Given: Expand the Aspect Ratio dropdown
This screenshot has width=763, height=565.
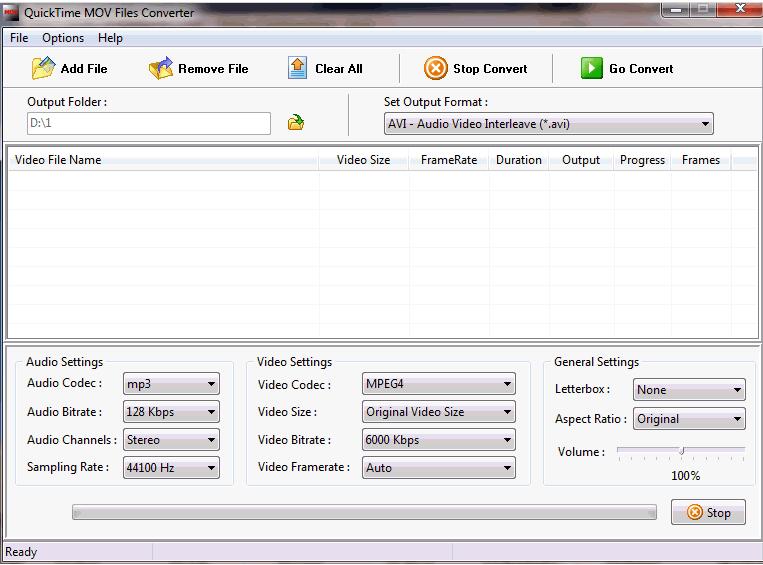Looking at the screenshot, I should pyautogui.click(x=689, y=419).
